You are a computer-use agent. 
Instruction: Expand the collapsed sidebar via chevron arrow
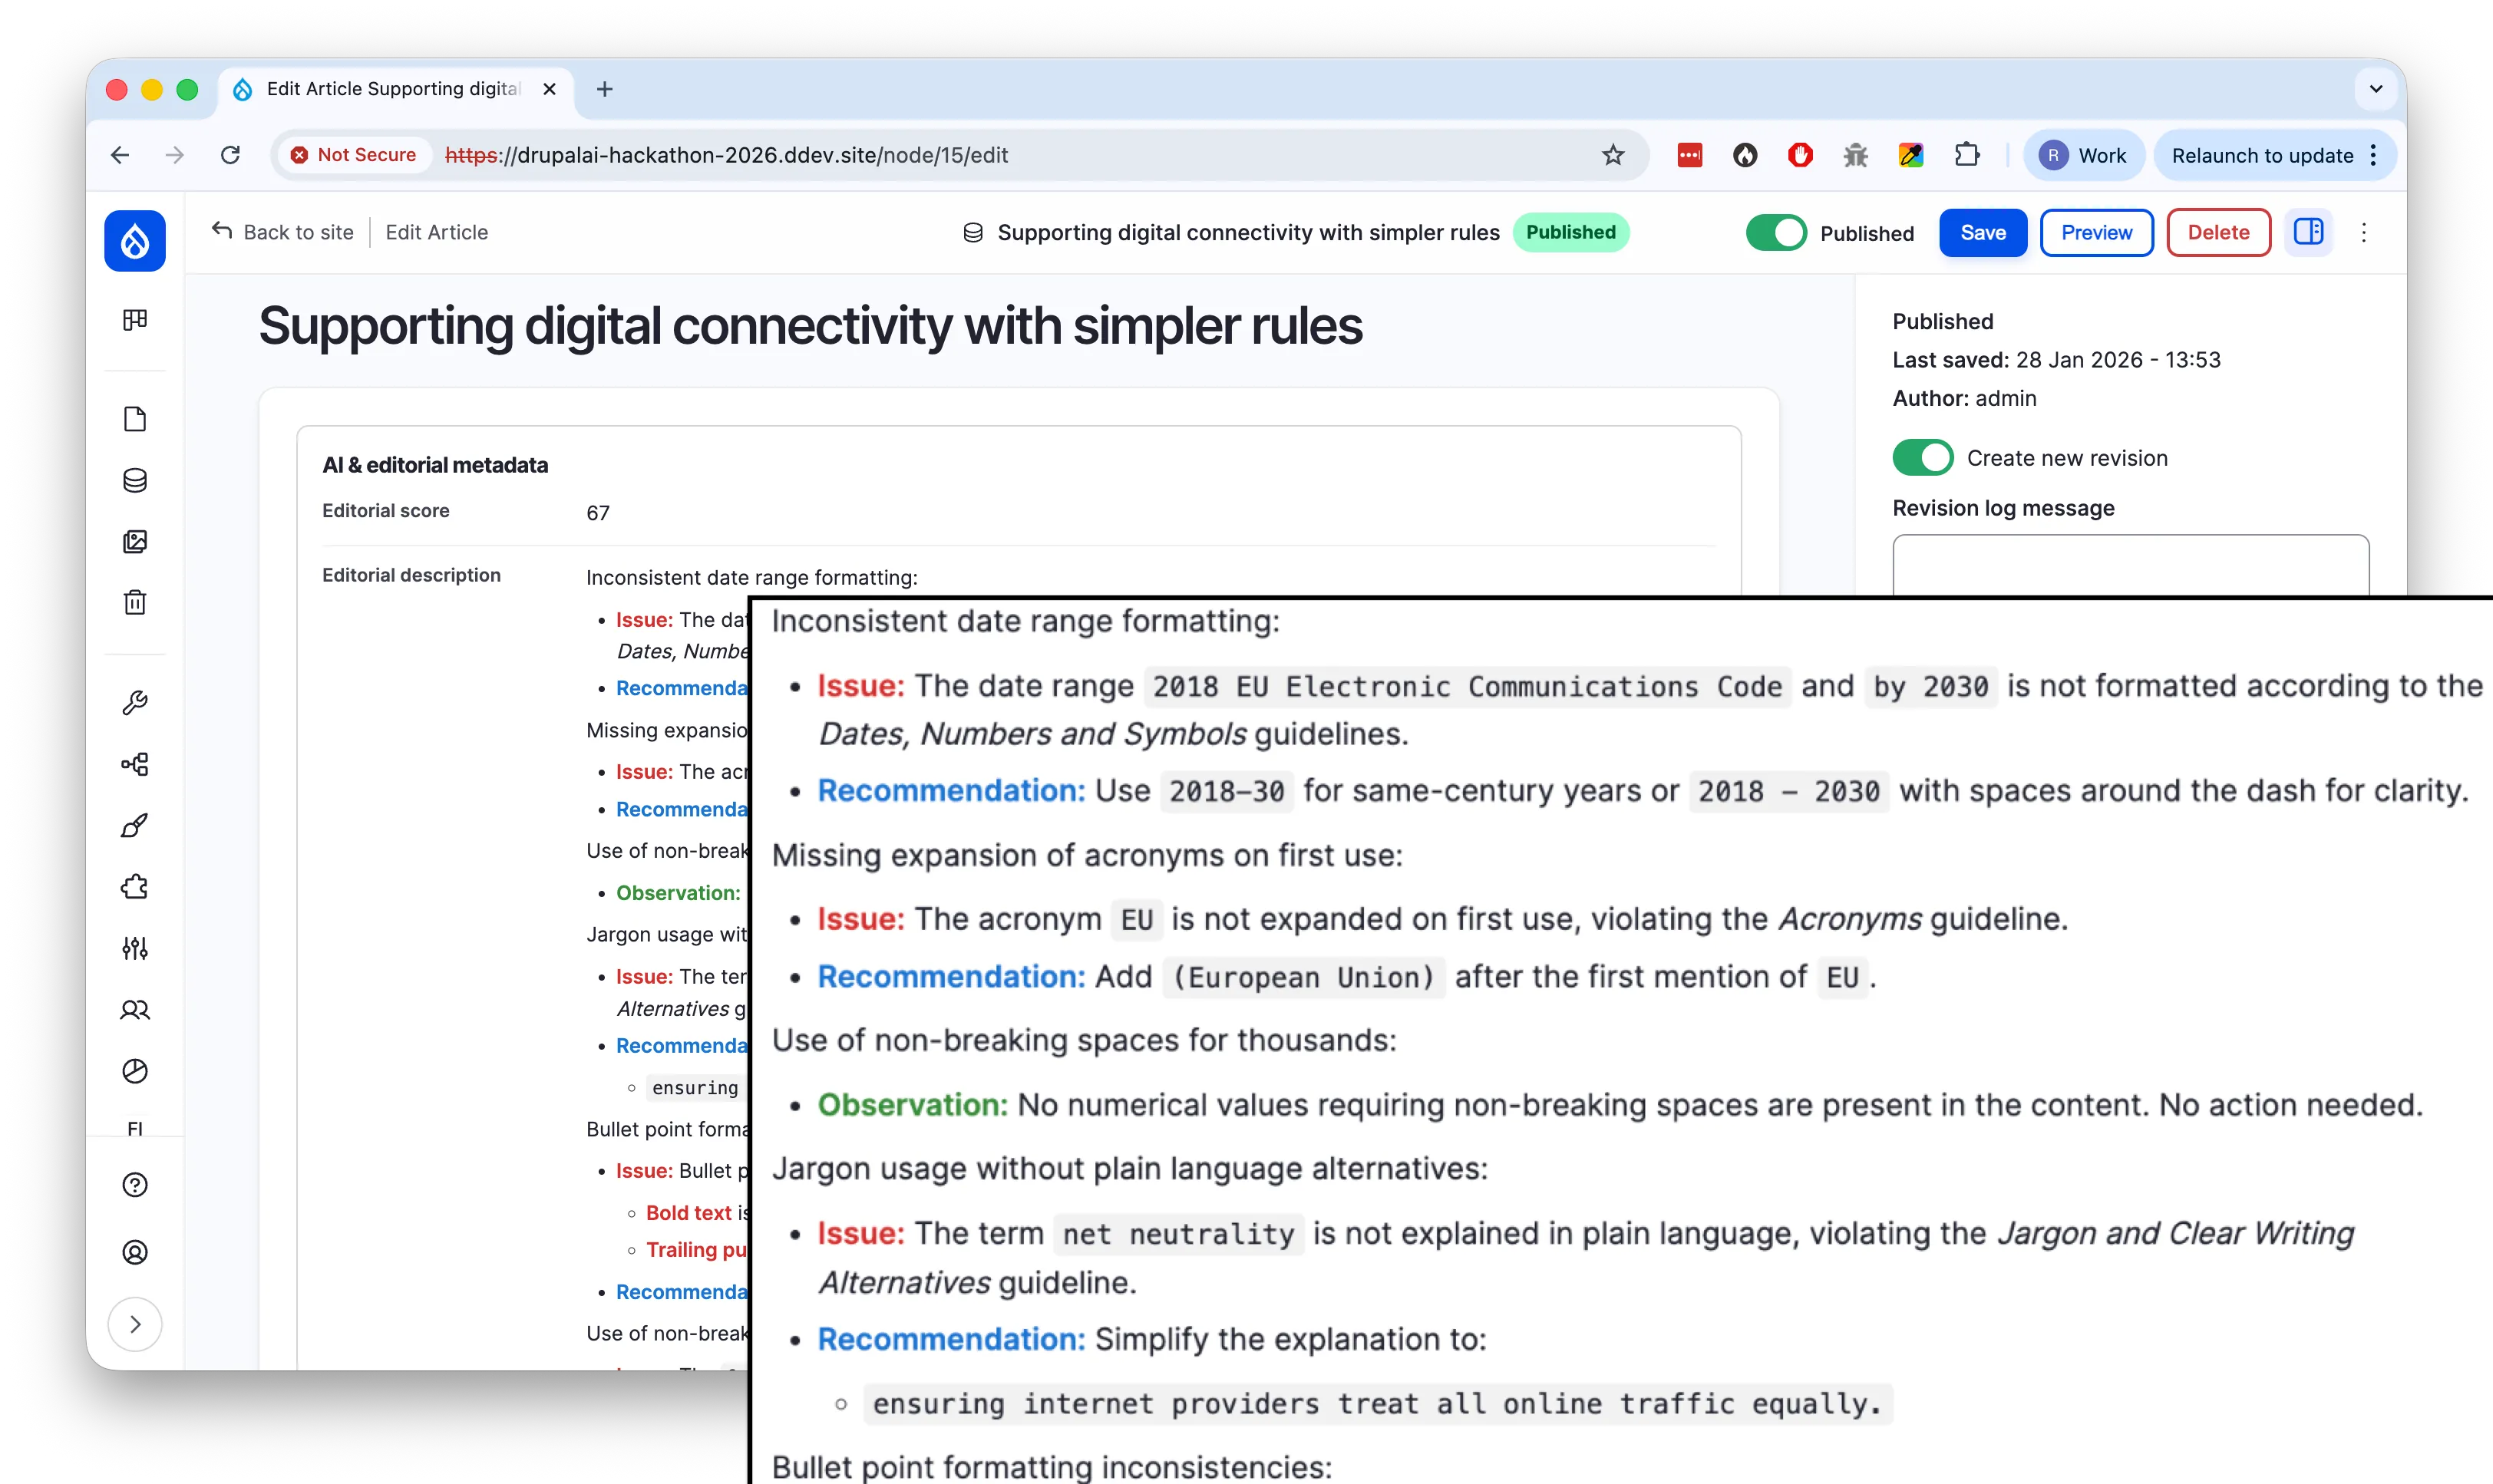pos(135,1324)
